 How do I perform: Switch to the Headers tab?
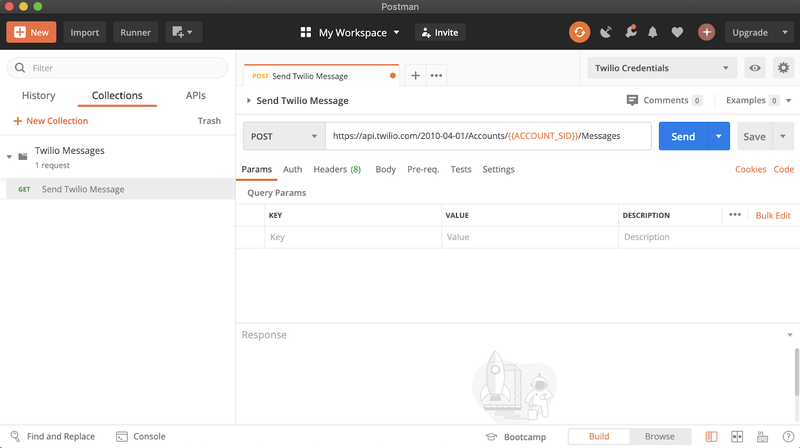(x=337, y=169)
